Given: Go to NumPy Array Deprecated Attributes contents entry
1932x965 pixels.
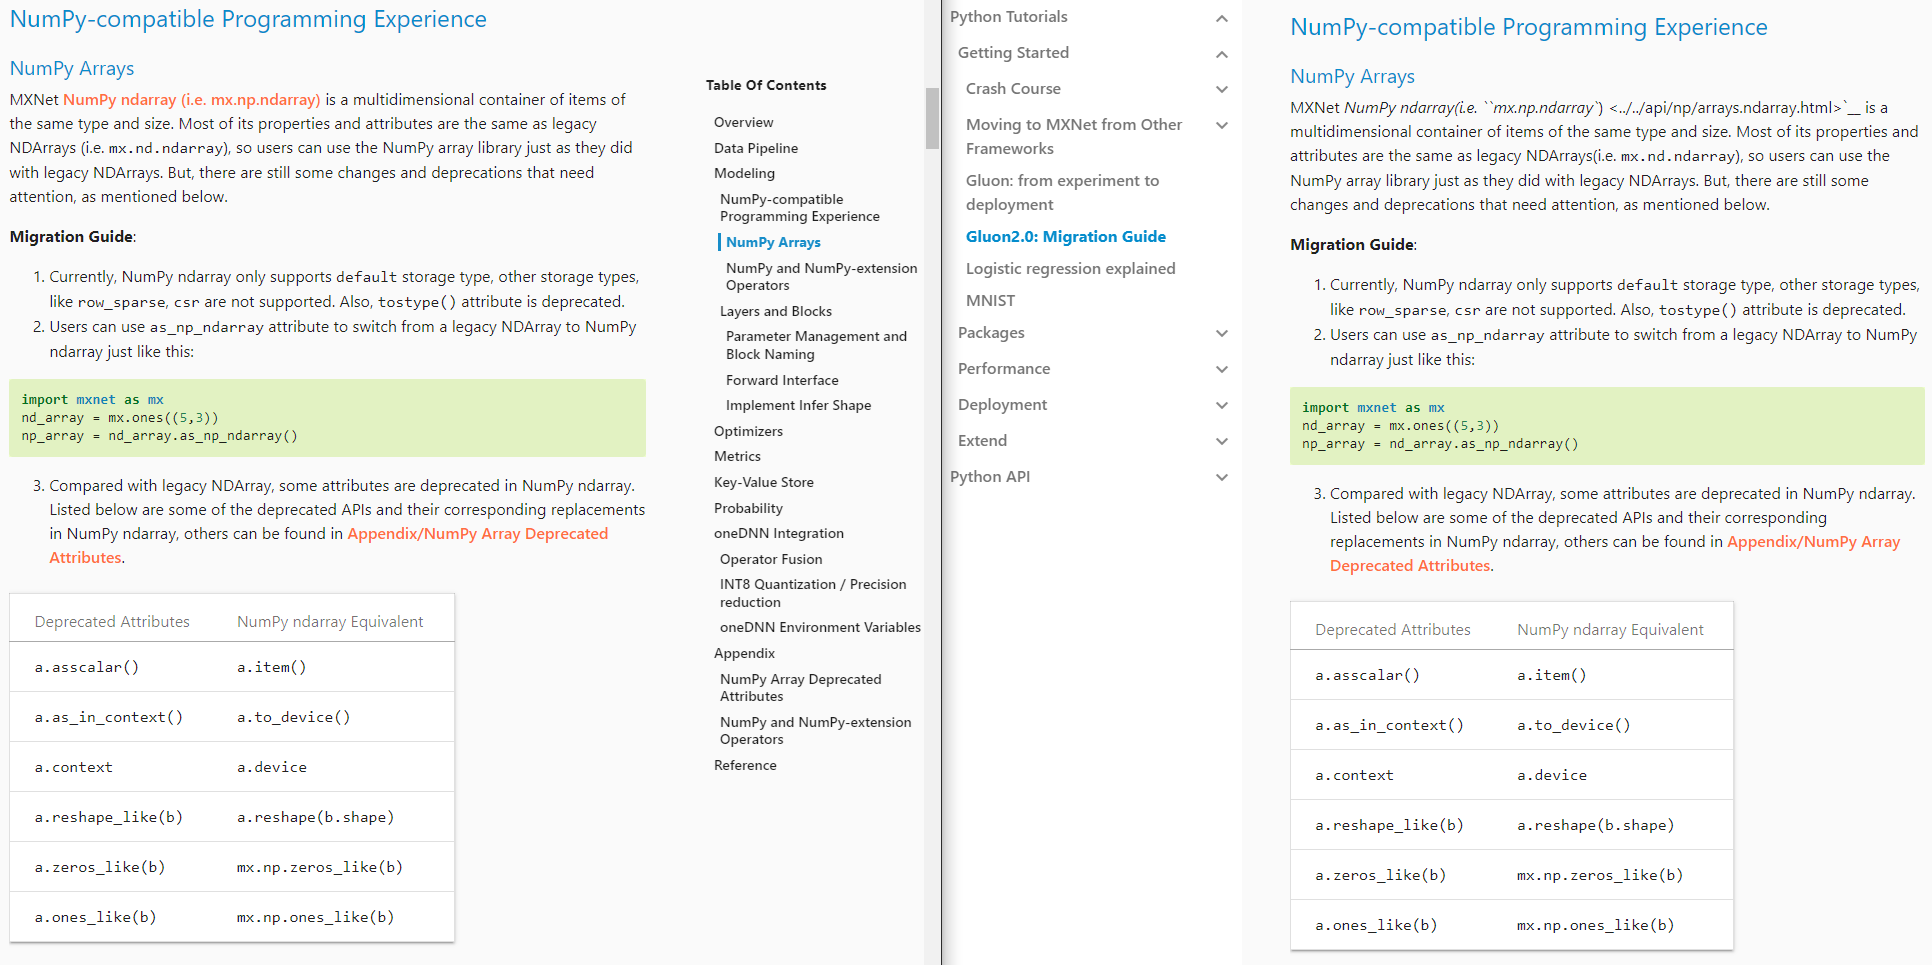Looking at the screenshot, I should [x=800, y=688].
